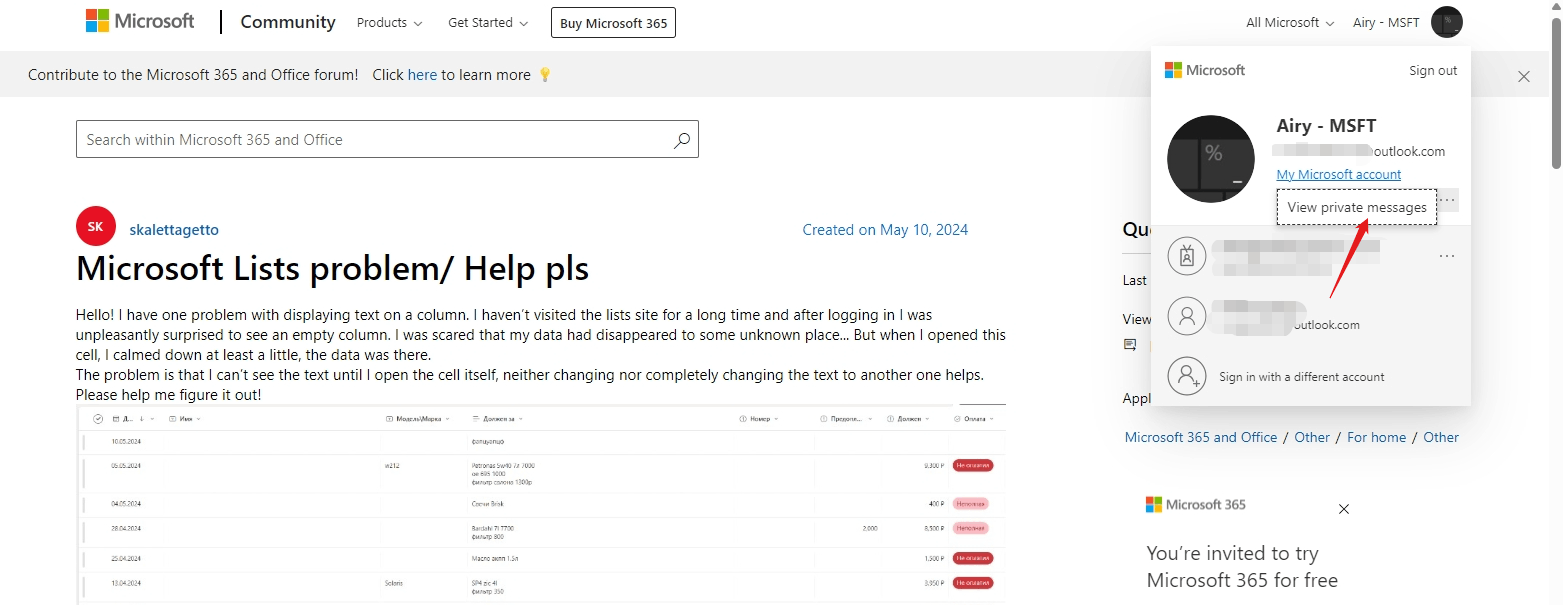Screen dimensions: 1563x605
Task: Click 'Sign in with a different account' text
Action: (x=1302, y=377)
